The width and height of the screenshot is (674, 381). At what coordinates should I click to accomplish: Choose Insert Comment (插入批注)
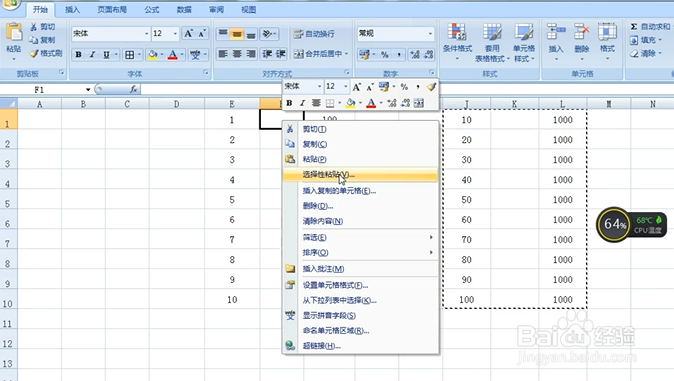tap(360, 269)
